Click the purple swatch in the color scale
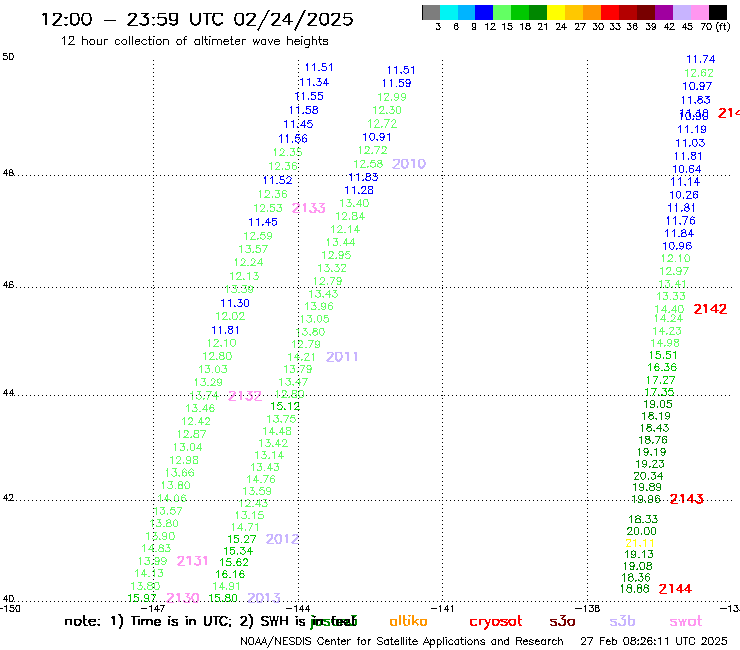Image resolution: width=740 pixels, height=650 pixels. (664, 12)
